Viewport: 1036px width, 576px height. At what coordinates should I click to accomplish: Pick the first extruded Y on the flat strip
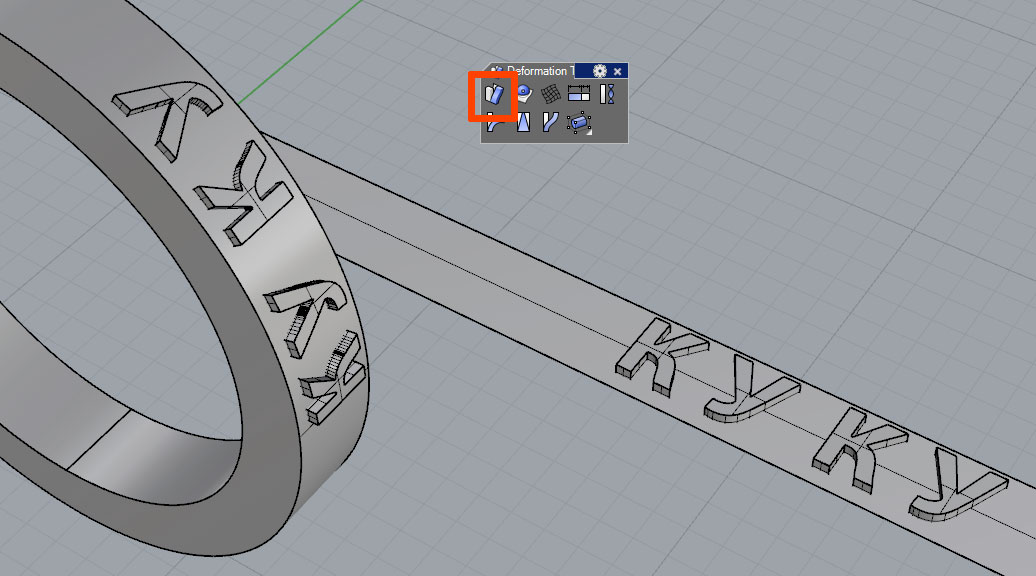[x=748, y=396]
